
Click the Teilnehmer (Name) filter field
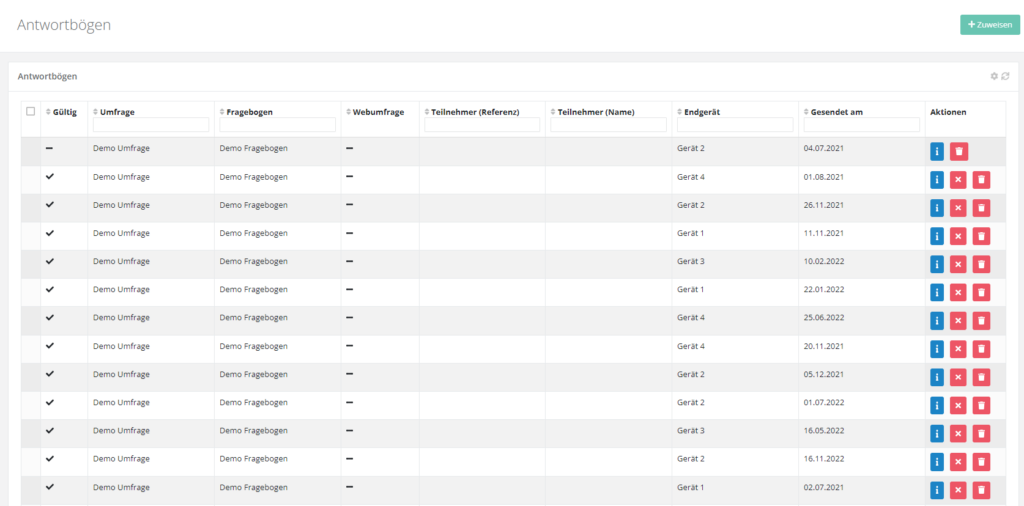[608, 125]
